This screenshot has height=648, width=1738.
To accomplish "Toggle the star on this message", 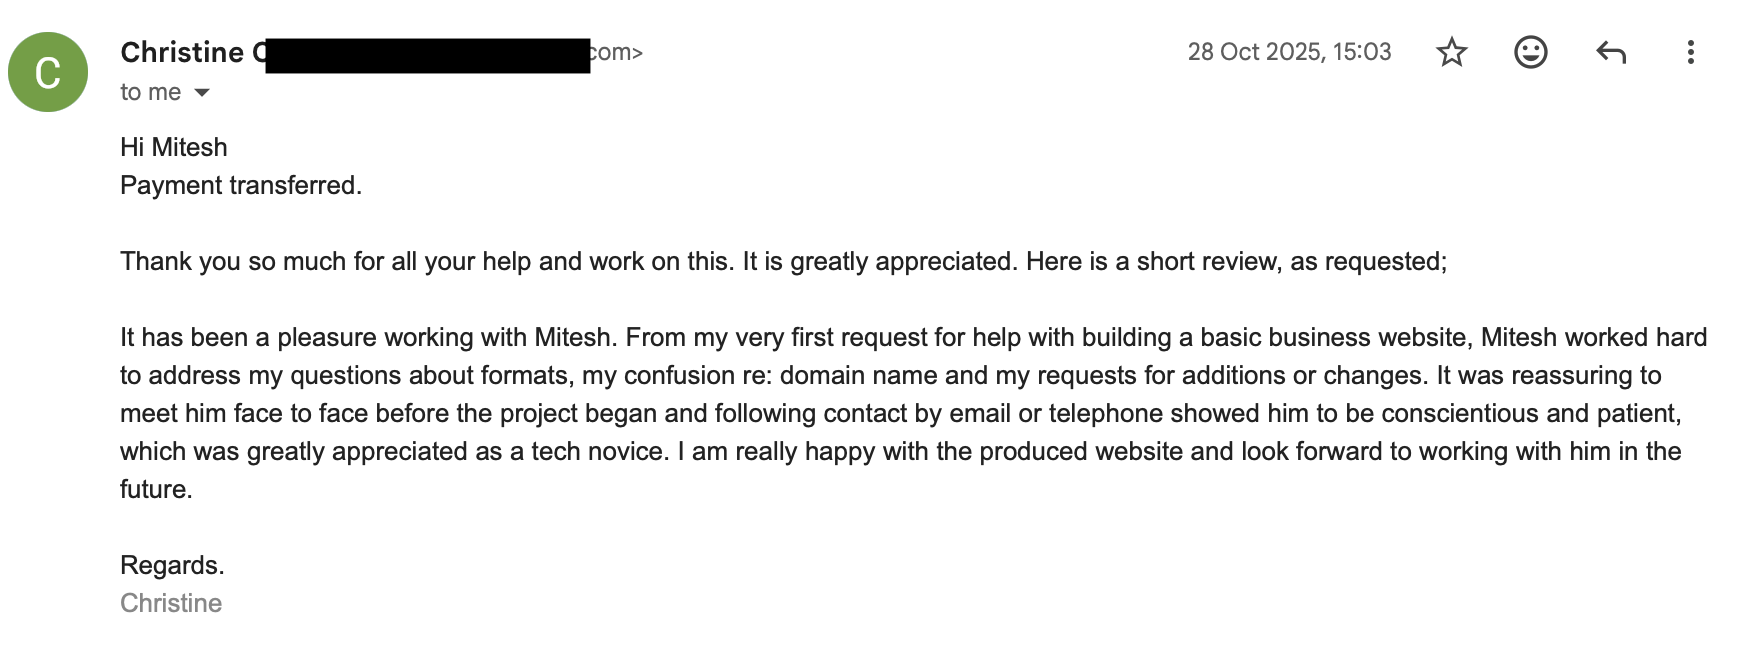I will (x=1450, y=53).
